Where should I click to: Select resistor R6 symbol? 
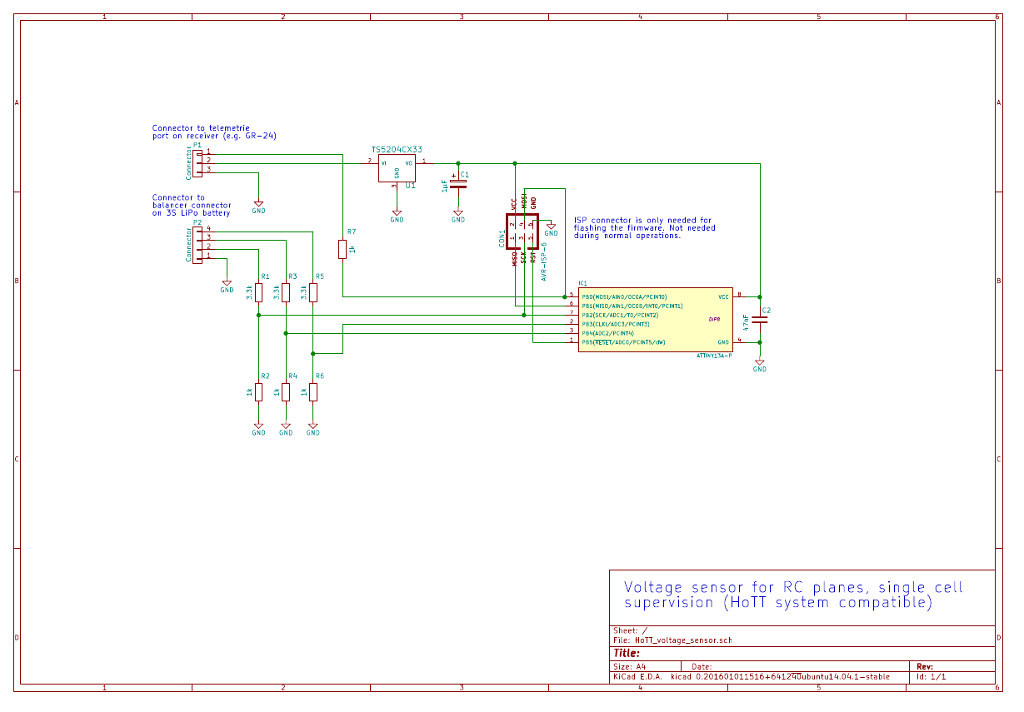313,392
